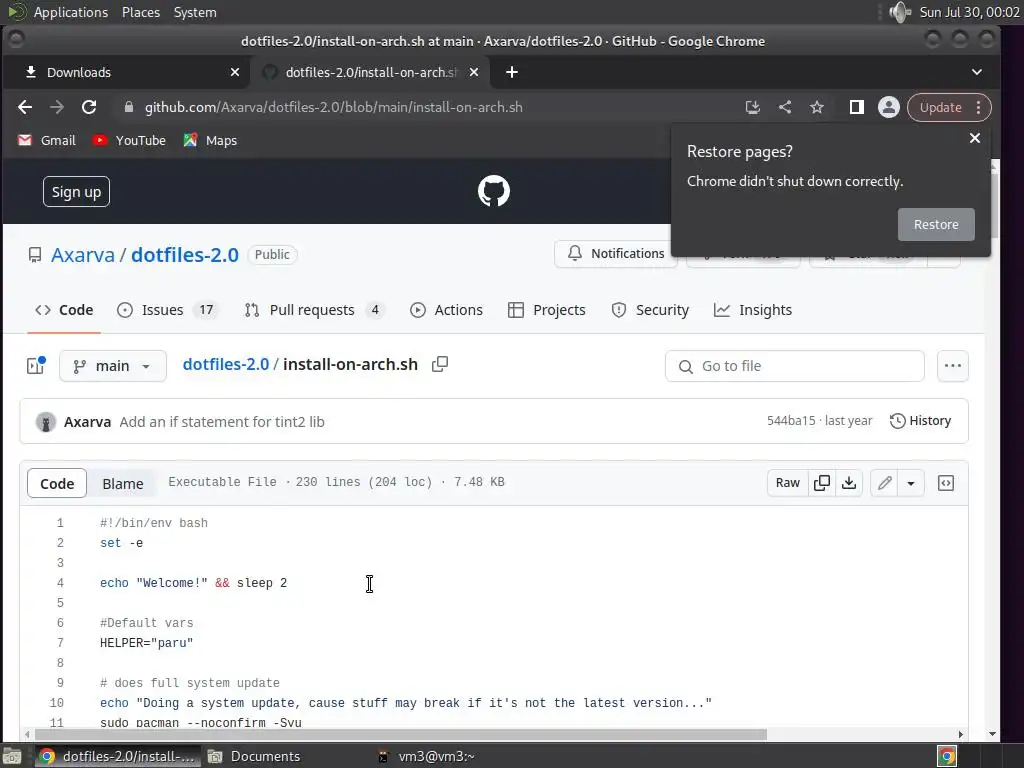Open dotfiles-2.0 breadcrumb link
Viewport: 1024px width, 768px height.
[226, 364]
